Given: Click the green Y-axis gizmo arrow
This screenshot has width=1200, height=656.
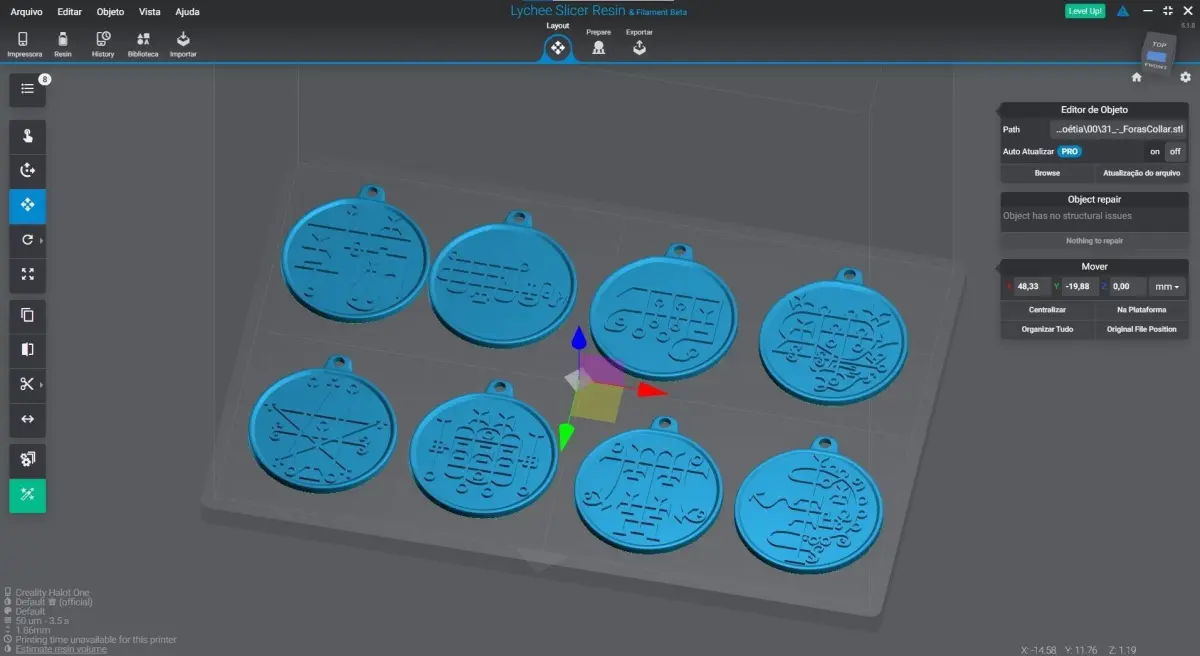Looking at the screenshot, I should click(566, 435).
